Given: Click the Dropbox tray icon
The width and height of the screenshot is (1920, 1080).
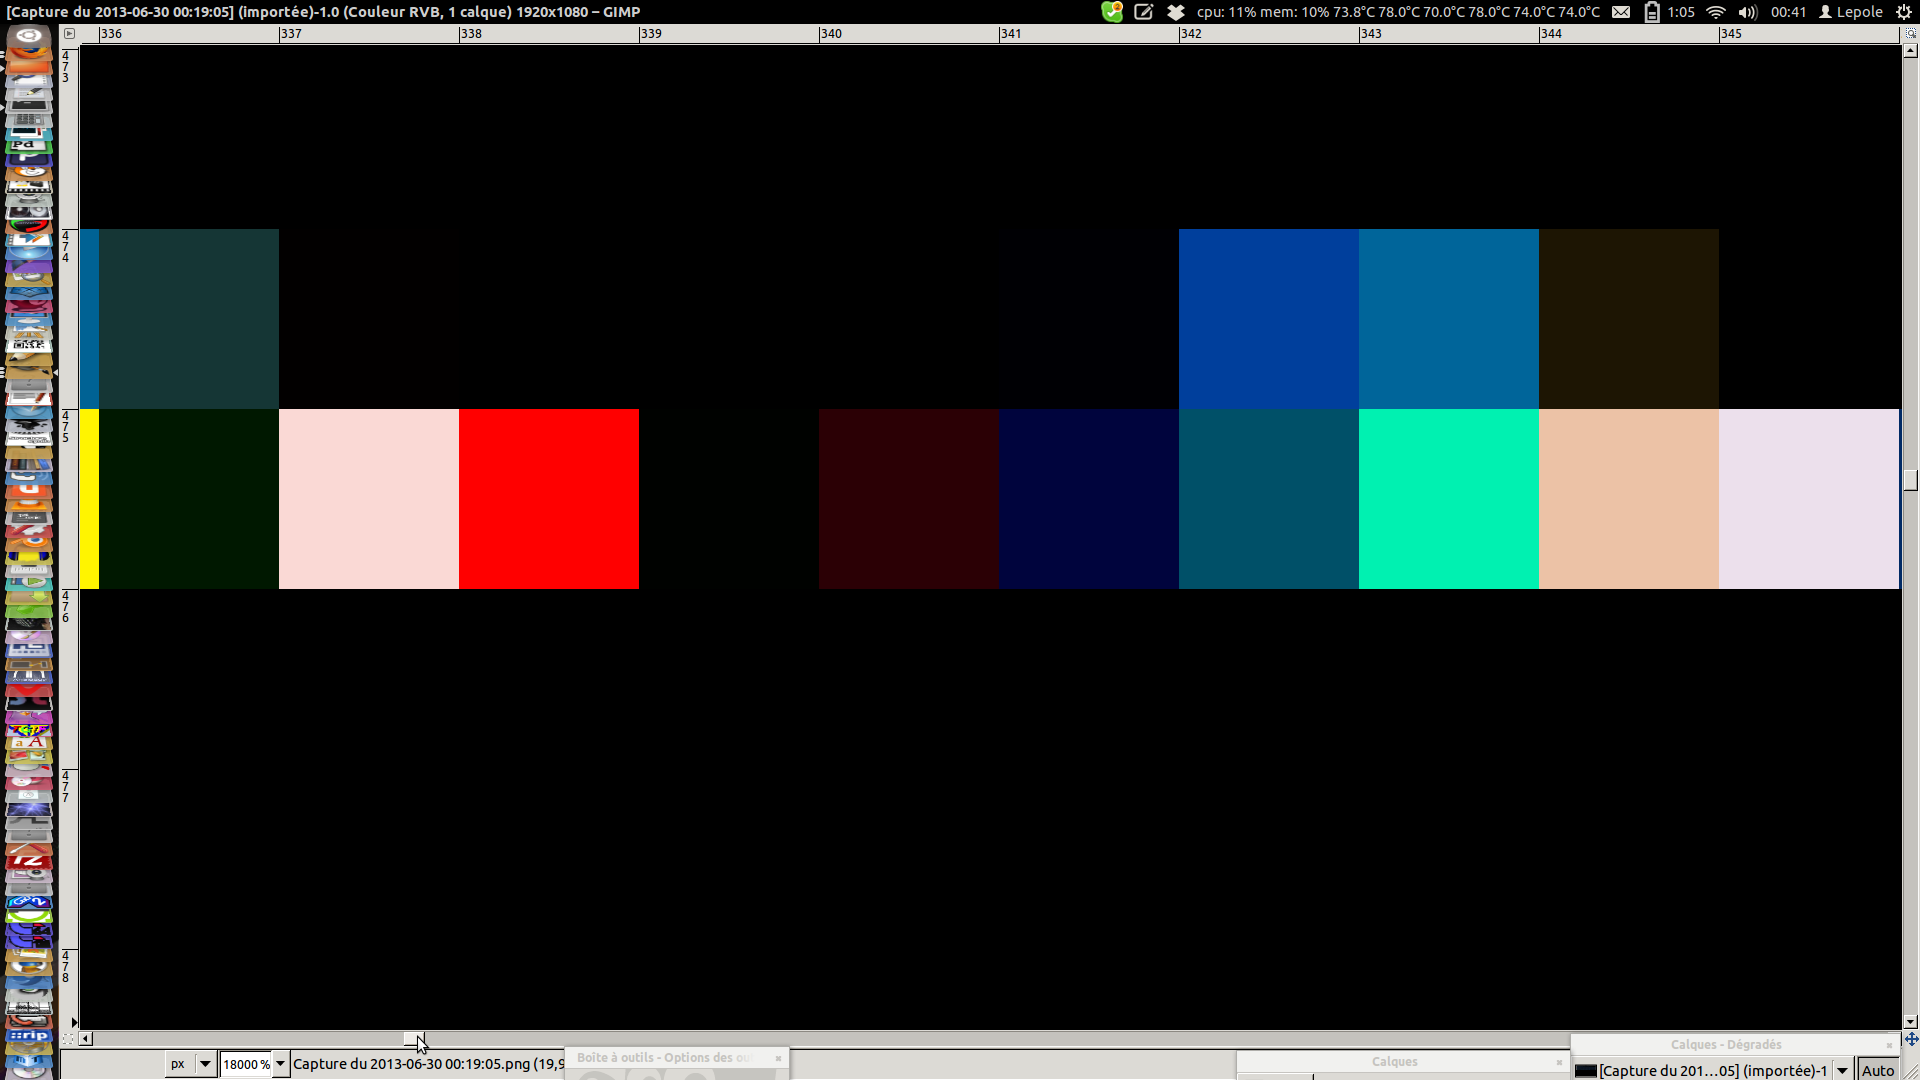Looking at the screenshot, I should (x=1176, y=12).
